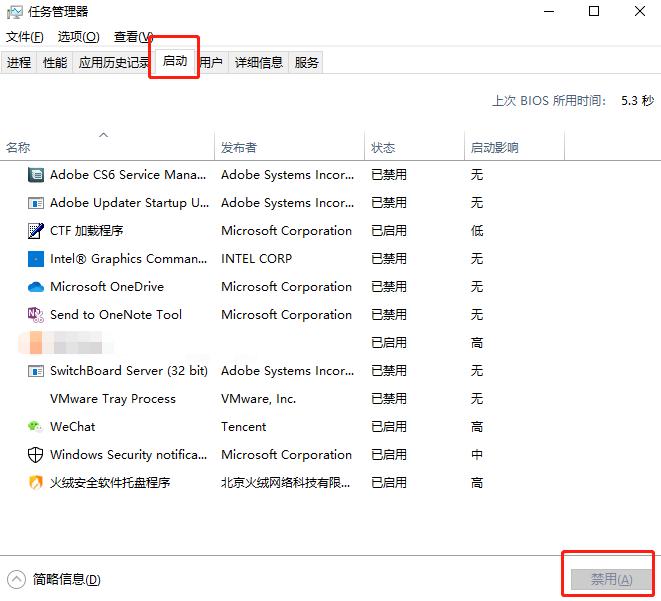
Task: Switch to the 服务 tab
Action: (x=306, y=63)
